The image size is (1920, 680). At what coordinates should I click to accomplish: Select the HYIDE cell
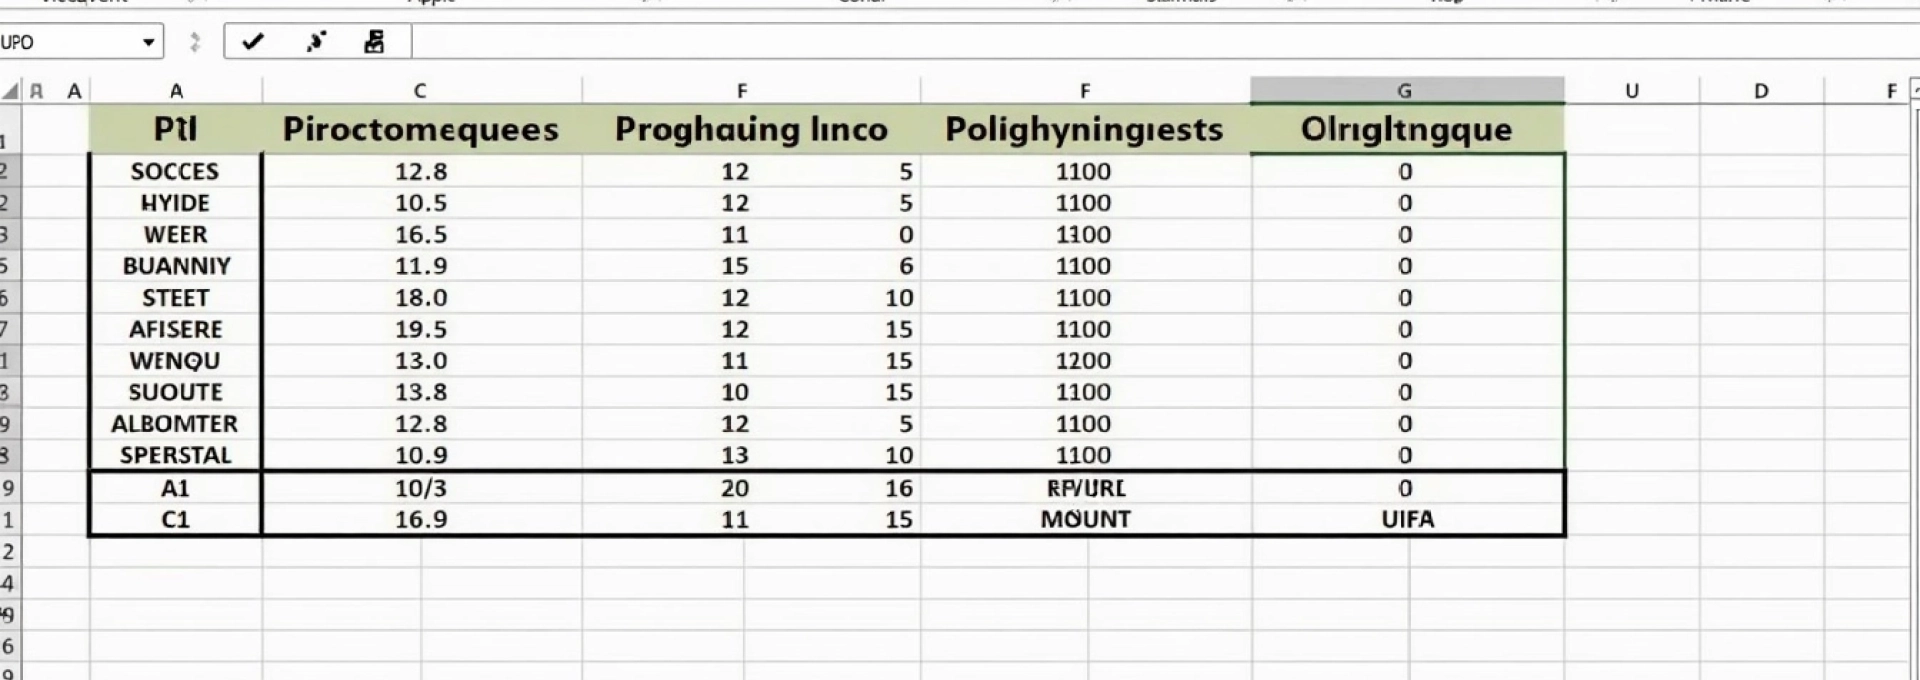coord(176,203)
